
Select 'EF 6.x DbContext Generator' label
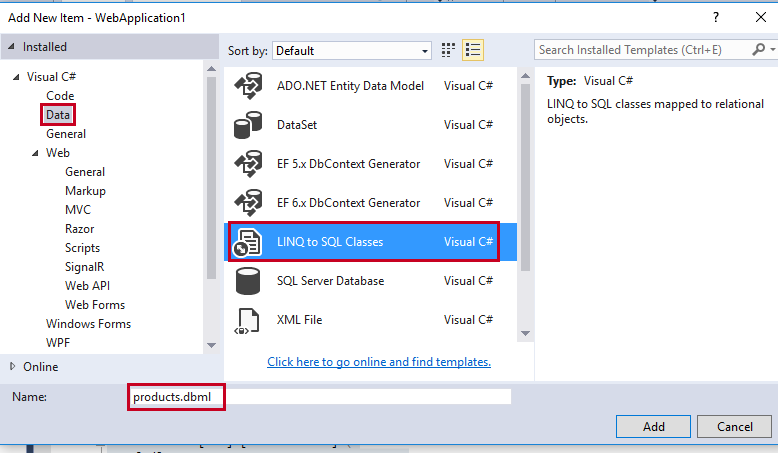[x=348, y=203]
